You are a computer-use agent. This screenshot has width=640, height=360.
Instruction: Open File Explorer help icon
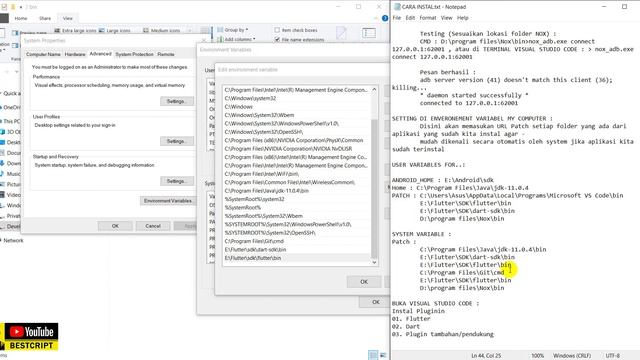pos(384,18)
